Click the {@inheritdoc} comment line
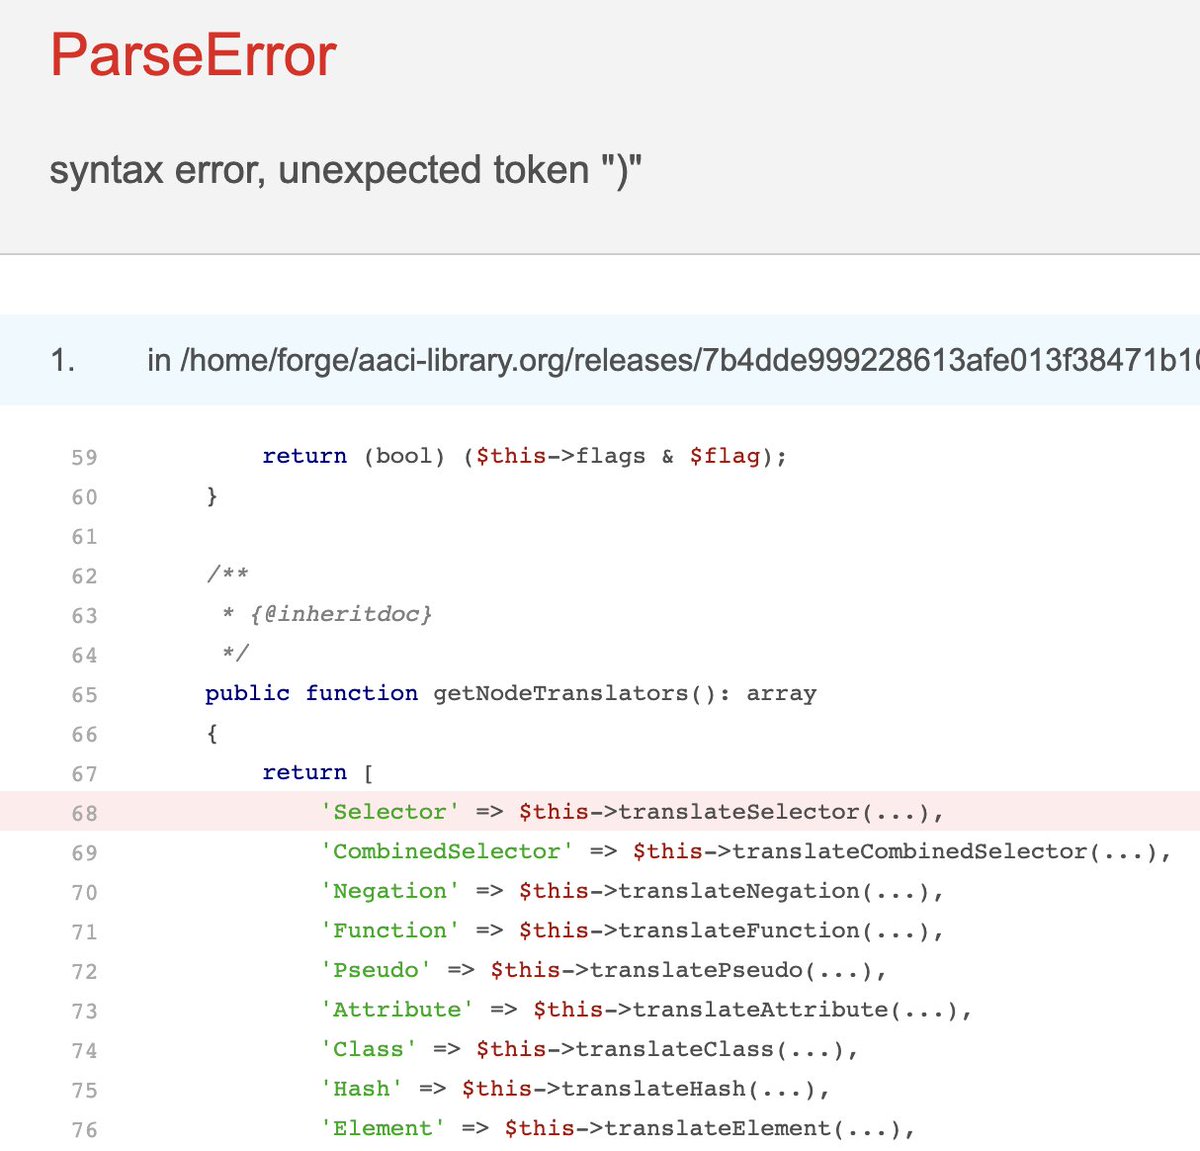The width and height of the screenshot is (1200, 1151). click(x=327, y=614)
